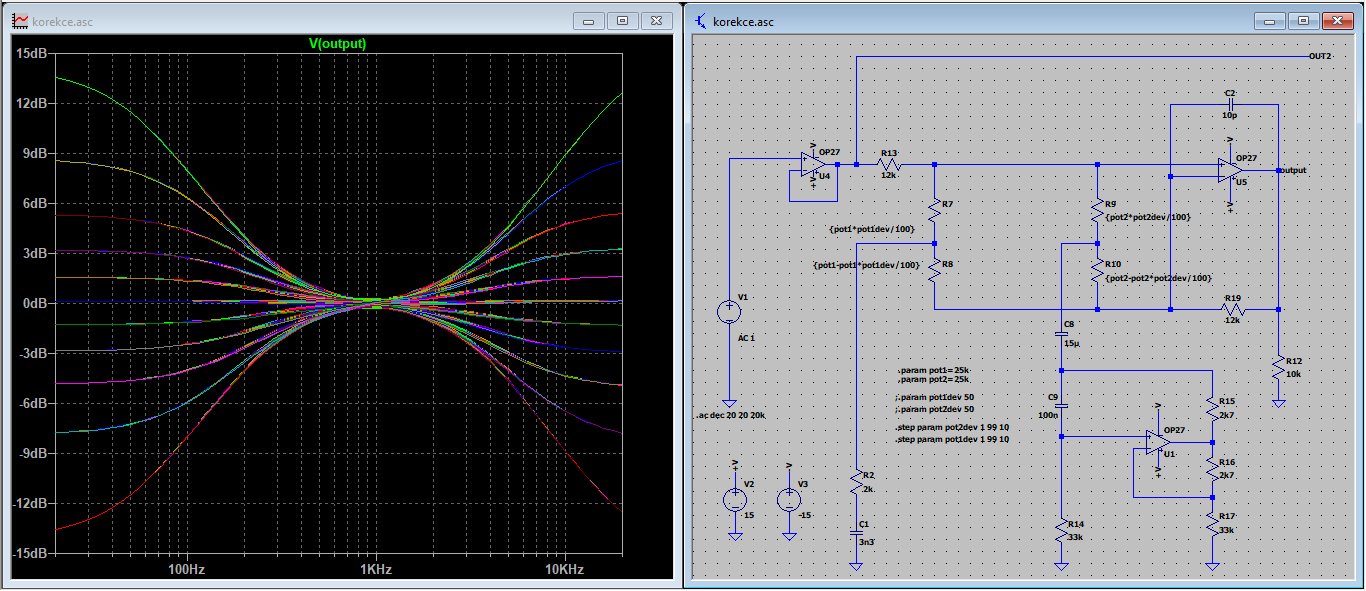
Task: Select resistor R15 2k7 symbol
Action: 1212,408
